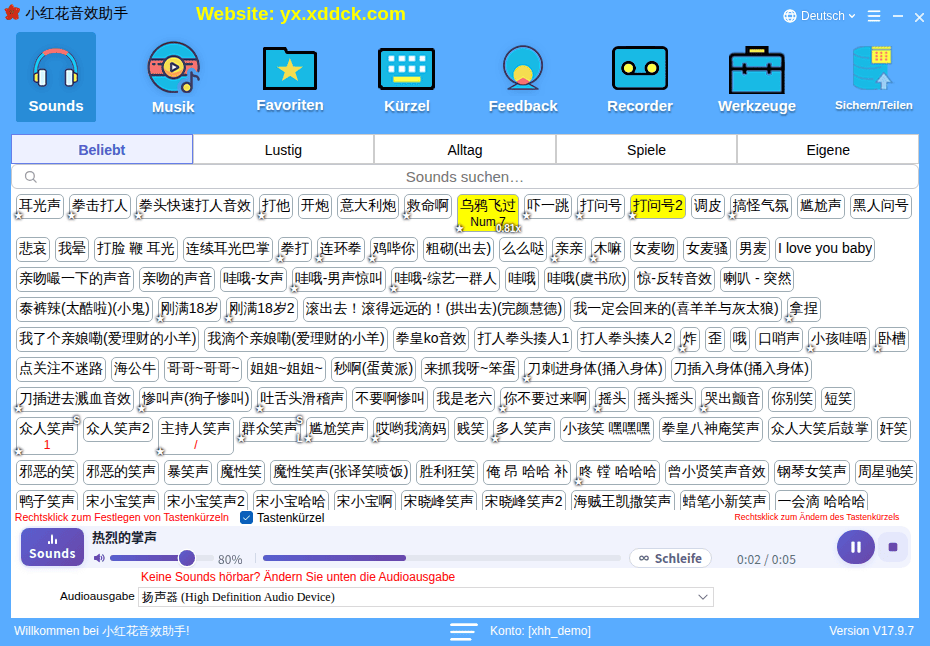
Task: Mute via the volume speaker icon
Action: (x=99, y=558)
